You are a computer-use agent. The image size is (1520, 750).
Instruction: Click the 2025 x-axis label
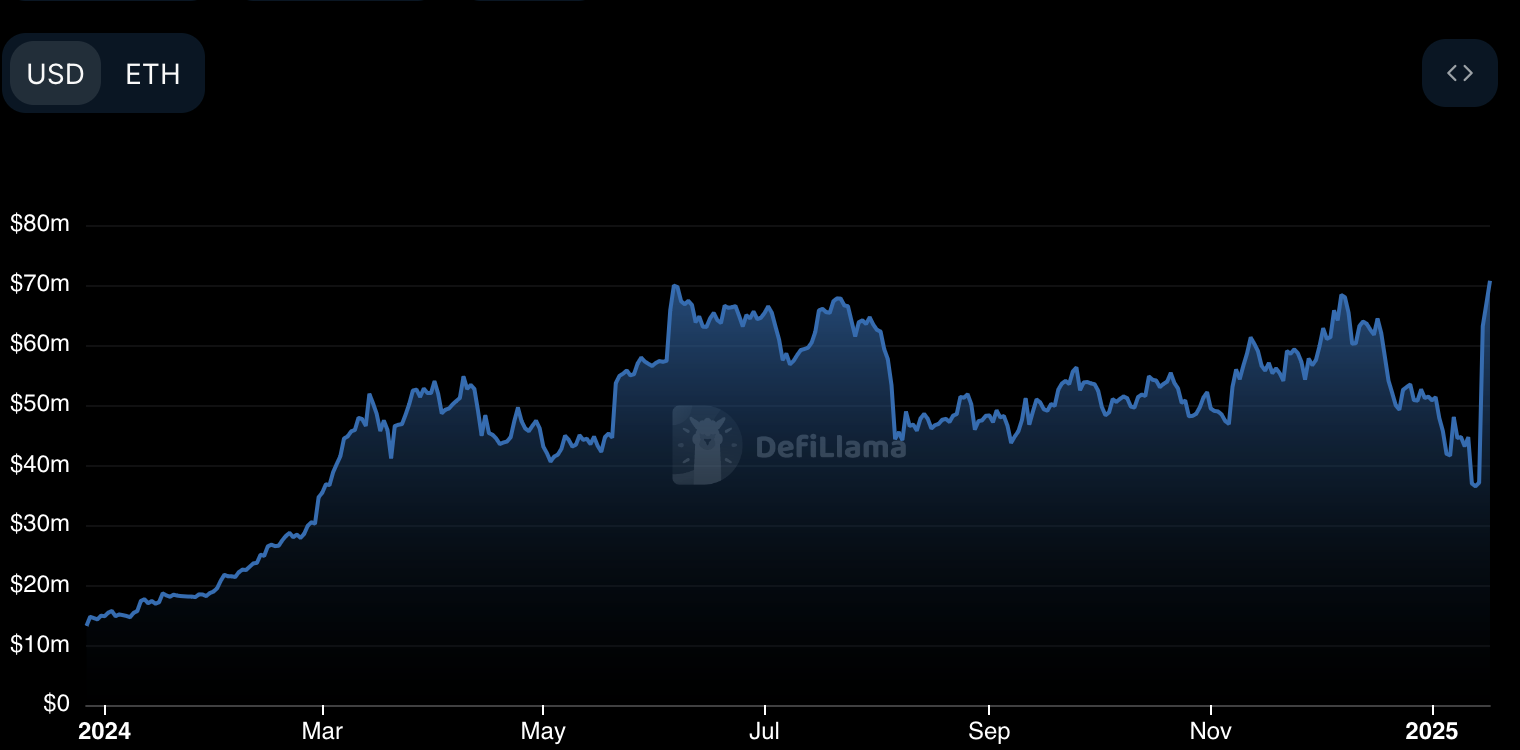pos(1432,732)
